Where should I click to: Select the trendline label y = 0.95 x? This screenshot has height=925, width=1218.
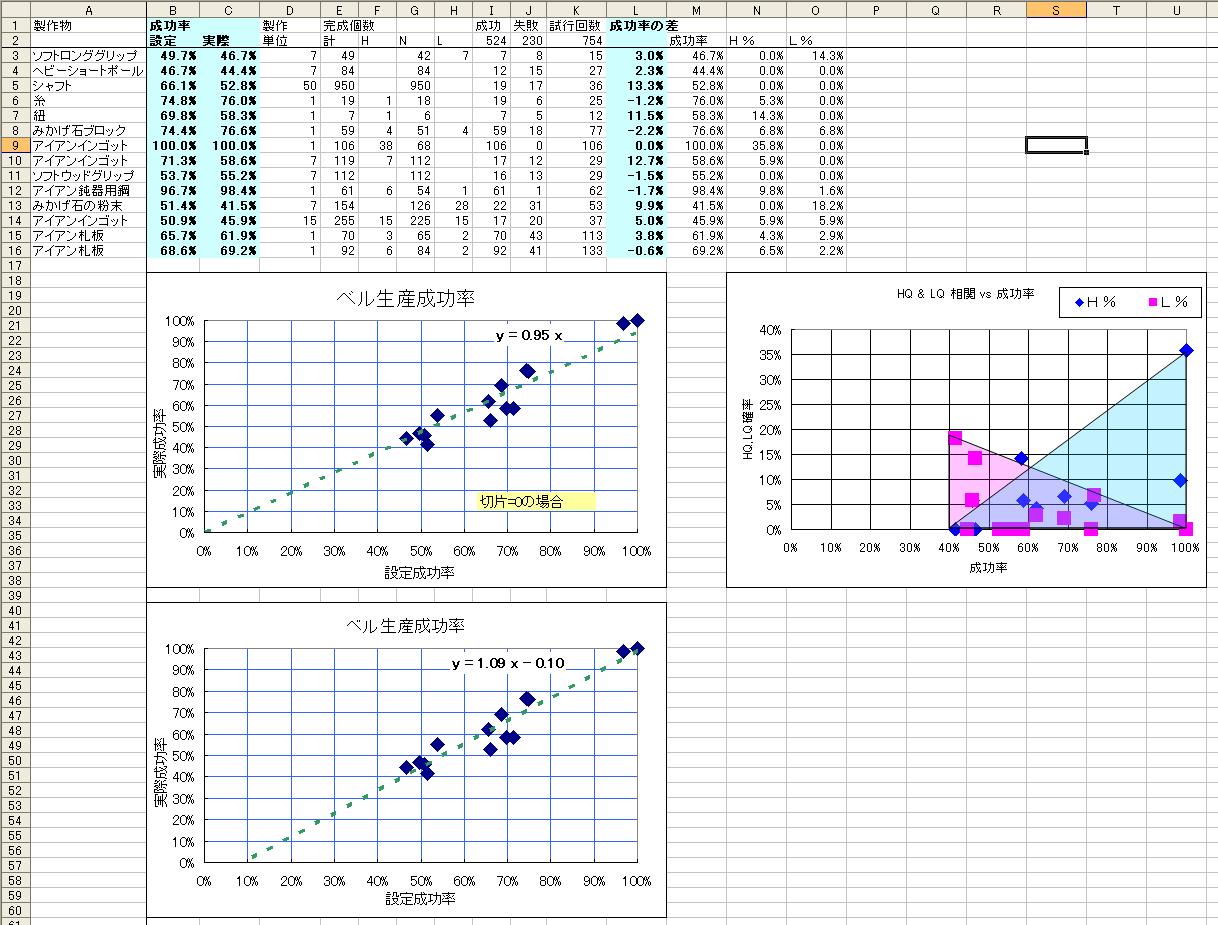(x=529, y=336)
